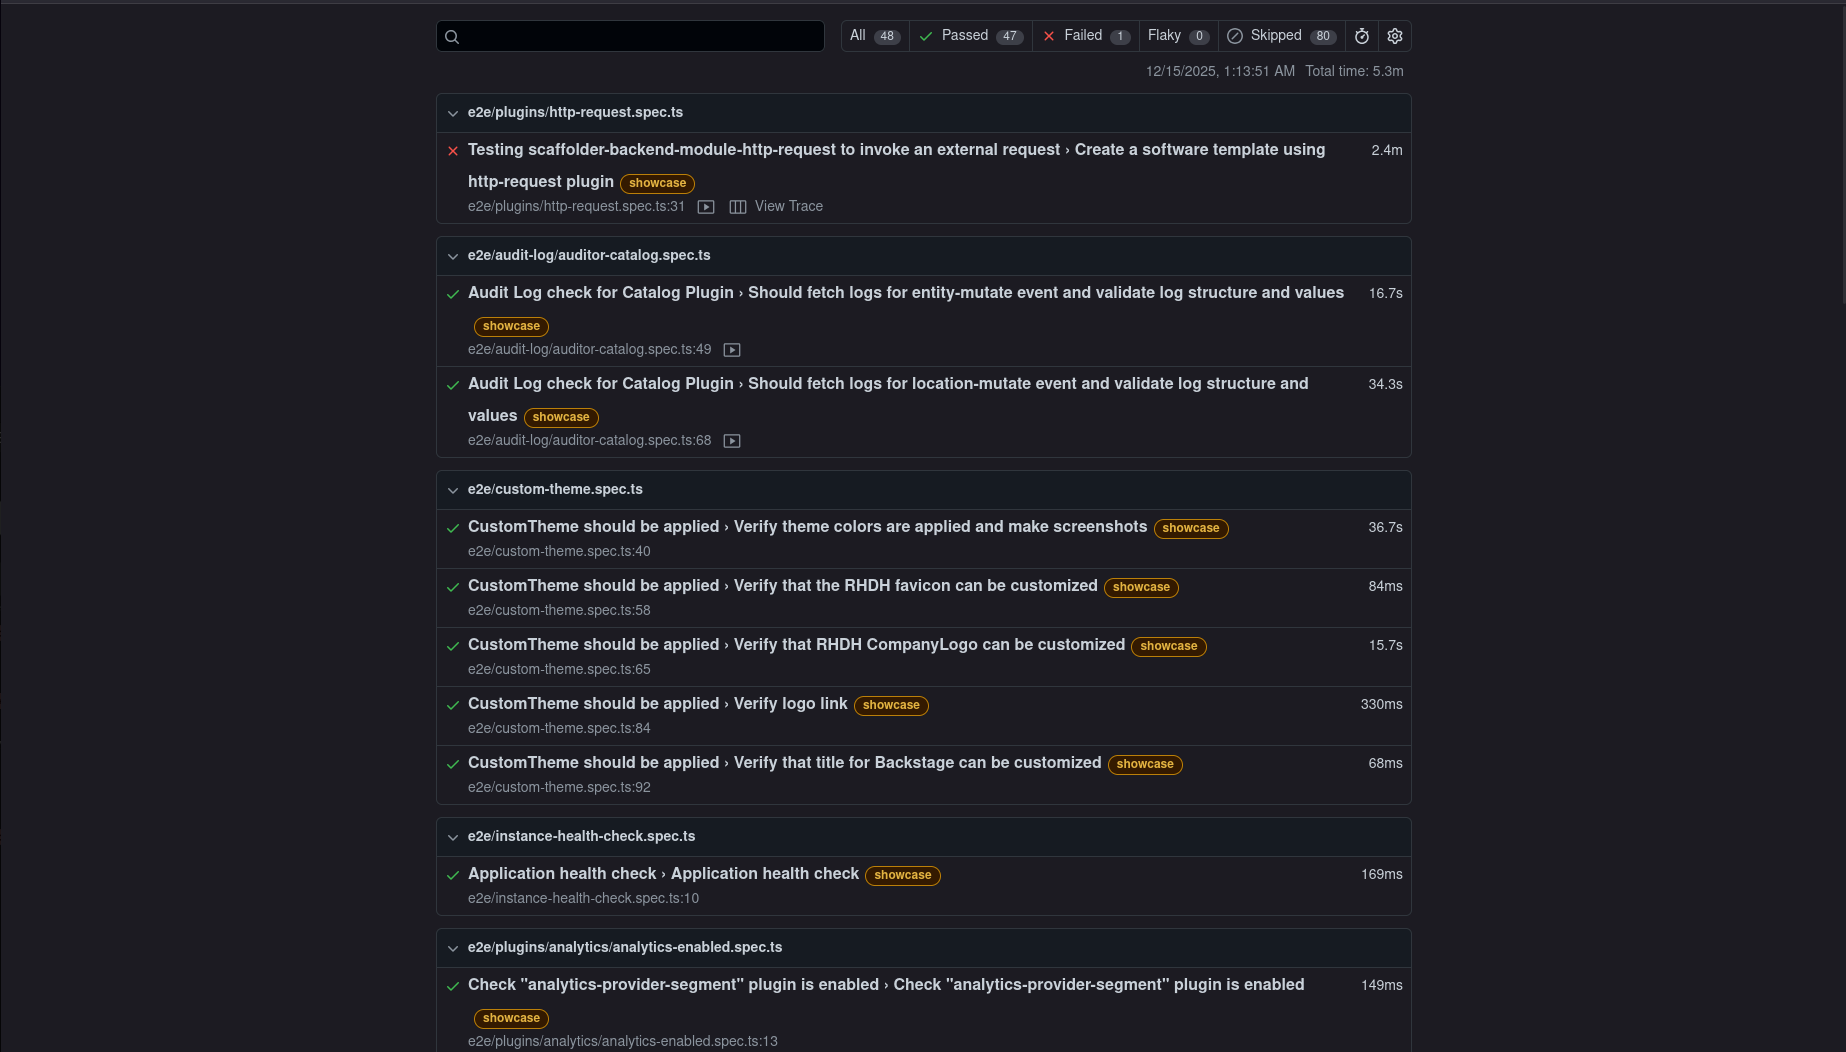Collapse the e2e/plugins/http-request.spec.ts group

point(453,113)
